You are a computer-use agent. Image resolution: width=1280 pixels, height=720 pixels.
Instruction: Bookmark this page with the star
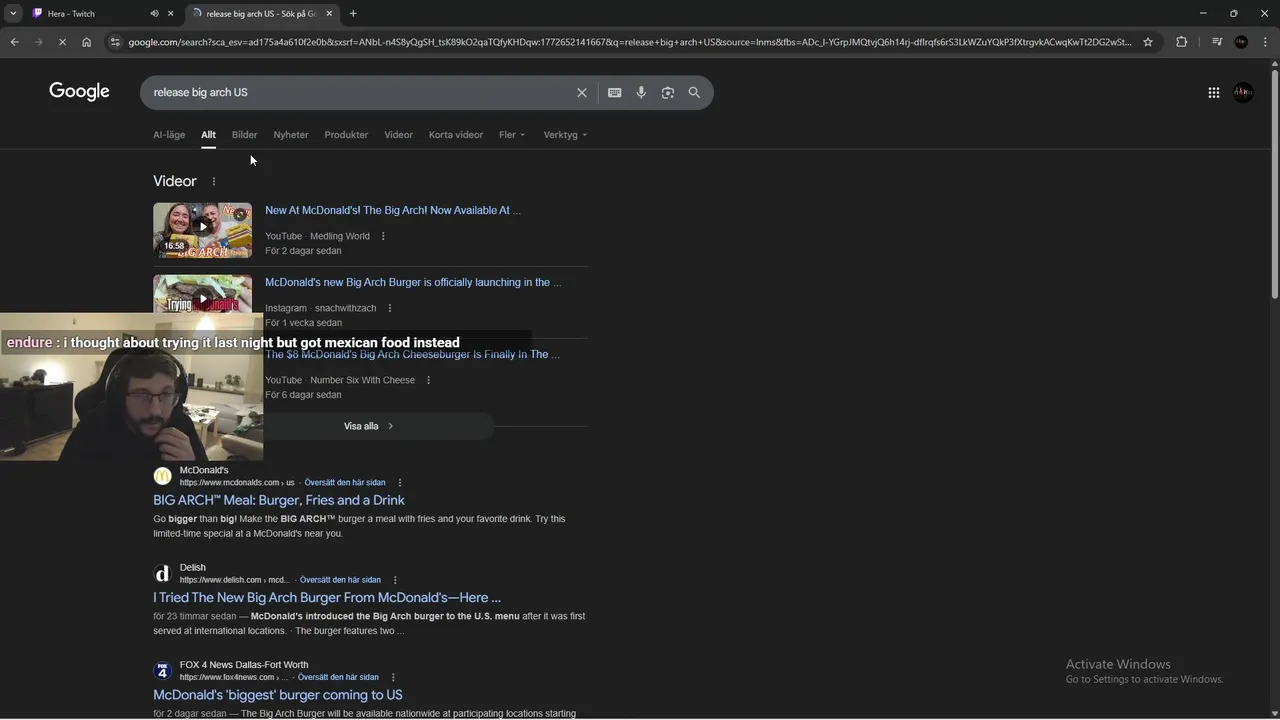1148,42
